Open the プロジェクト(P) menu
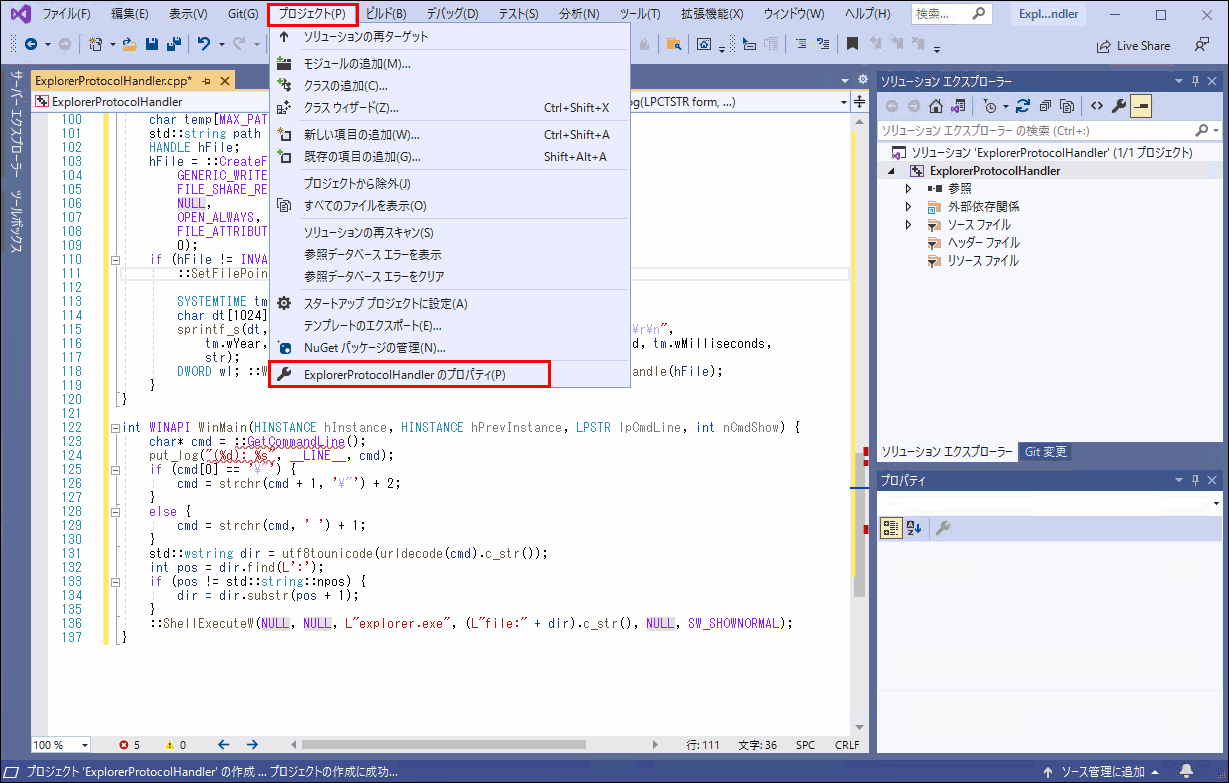1229x783 pixels. click(313, 14)
